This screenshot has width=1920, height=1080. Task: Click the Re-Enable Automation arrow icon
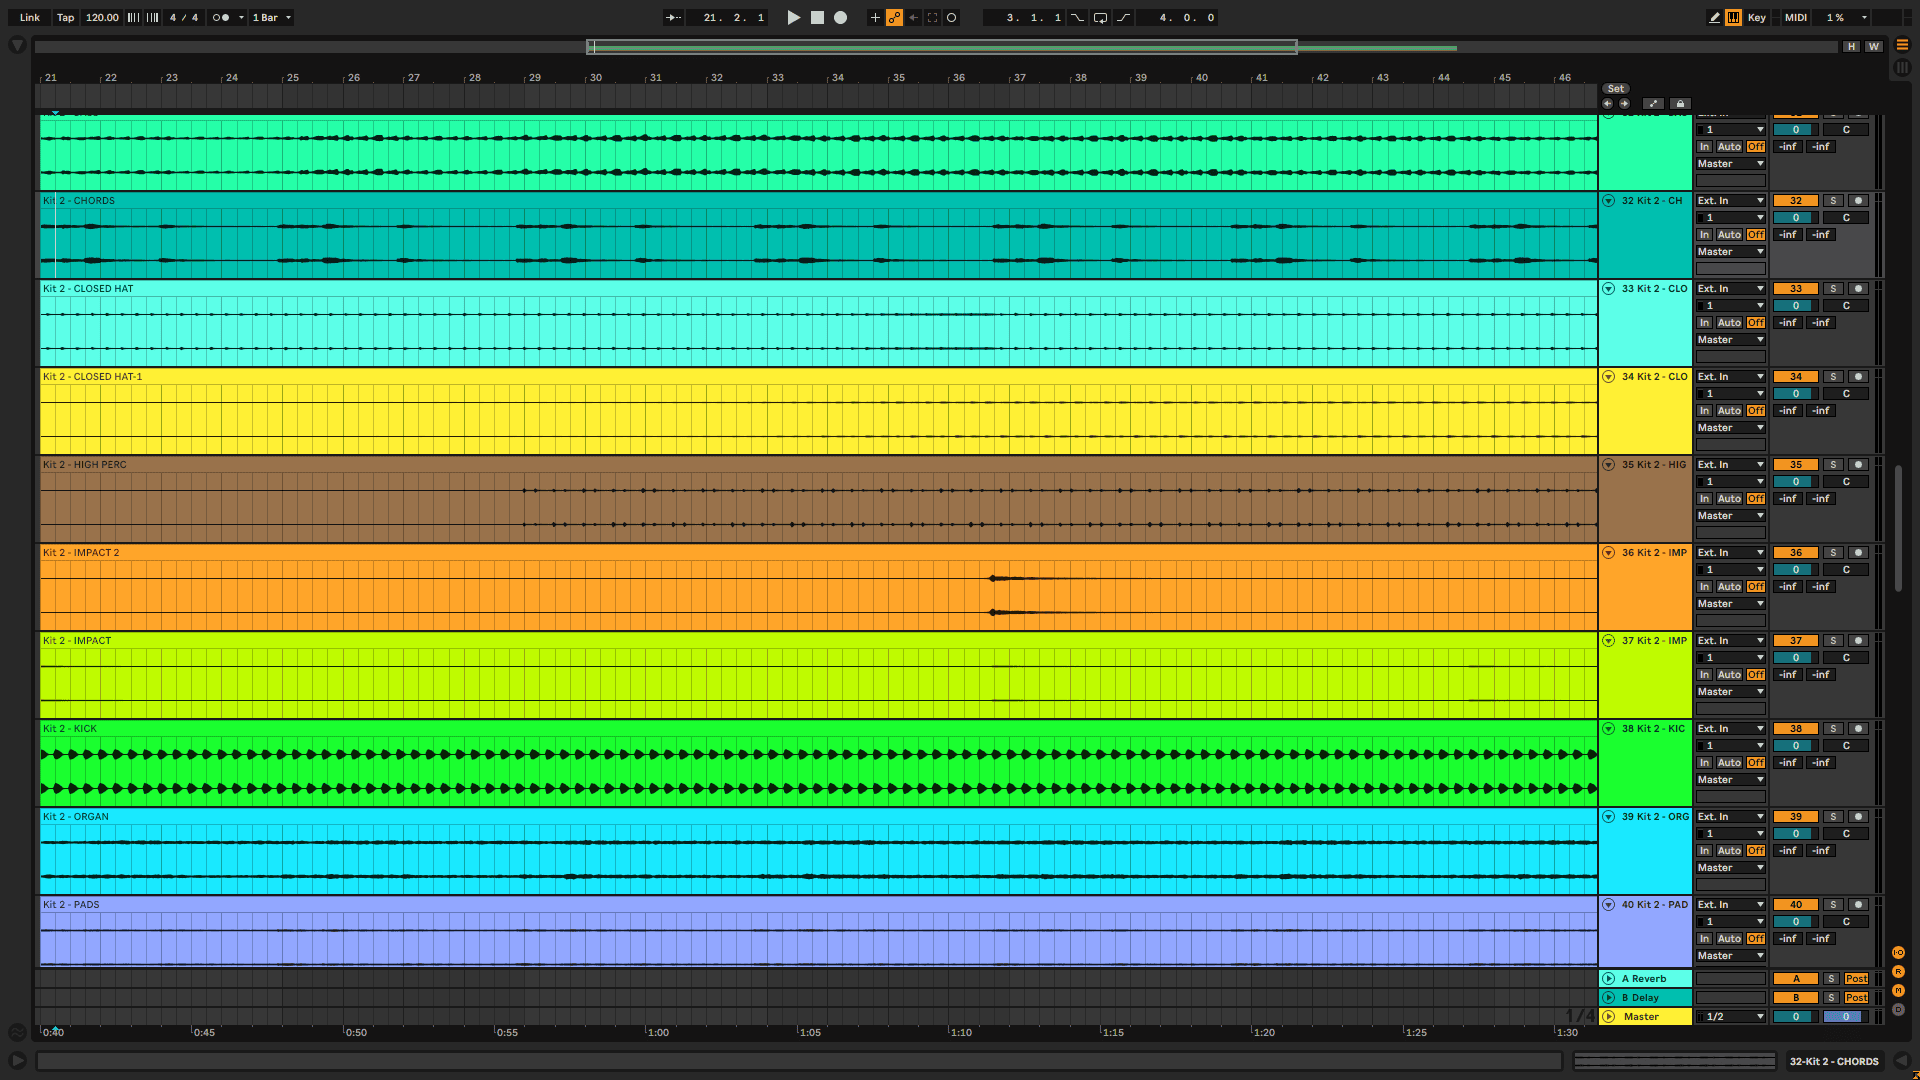[x=913, y=17]
